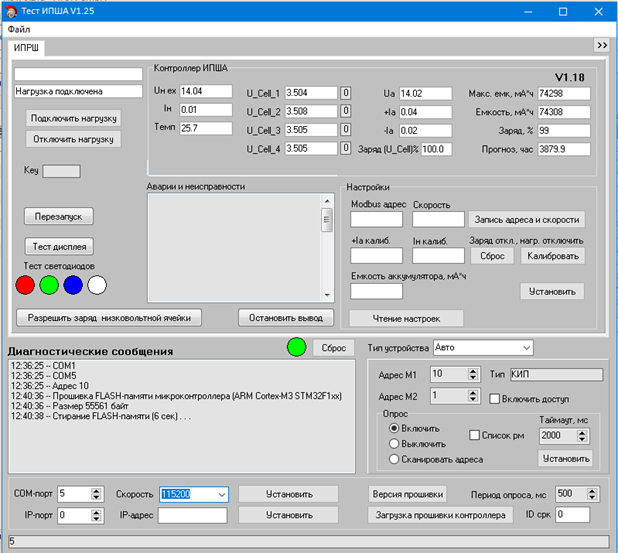Click the white LED test circle
The image size is (618, 553).
97,285
